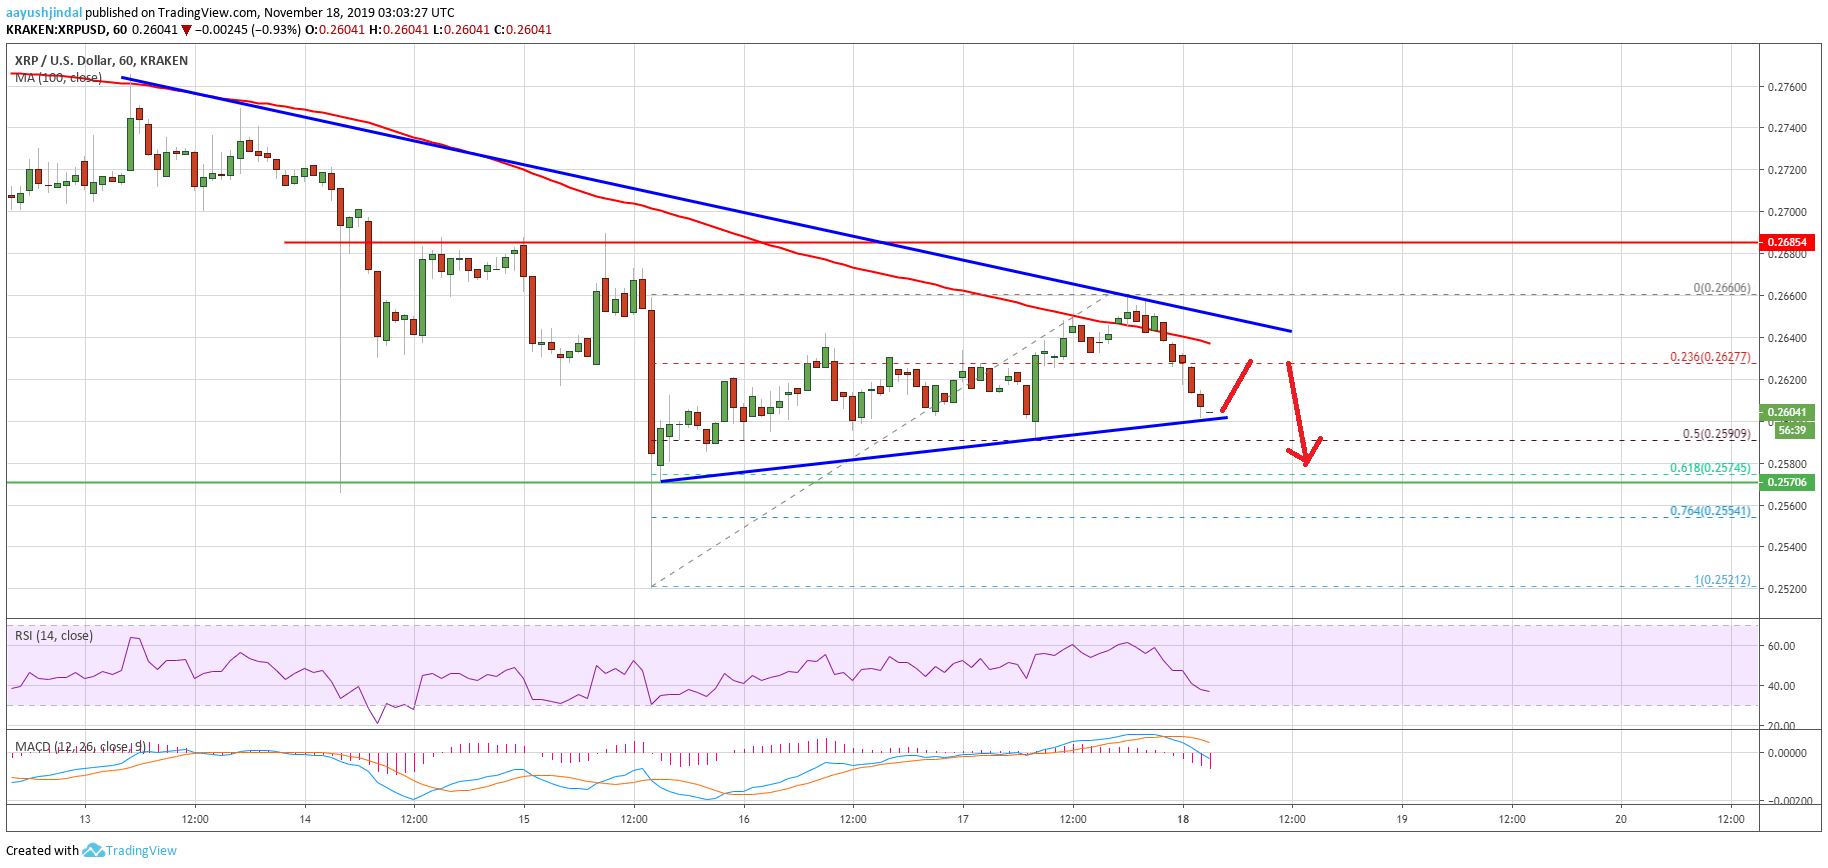Image resolution: width=1828 pixels, height=868 pixels.
Task: Click 12:00 after date 20 on axis
Action: (x=1731, y=819)
